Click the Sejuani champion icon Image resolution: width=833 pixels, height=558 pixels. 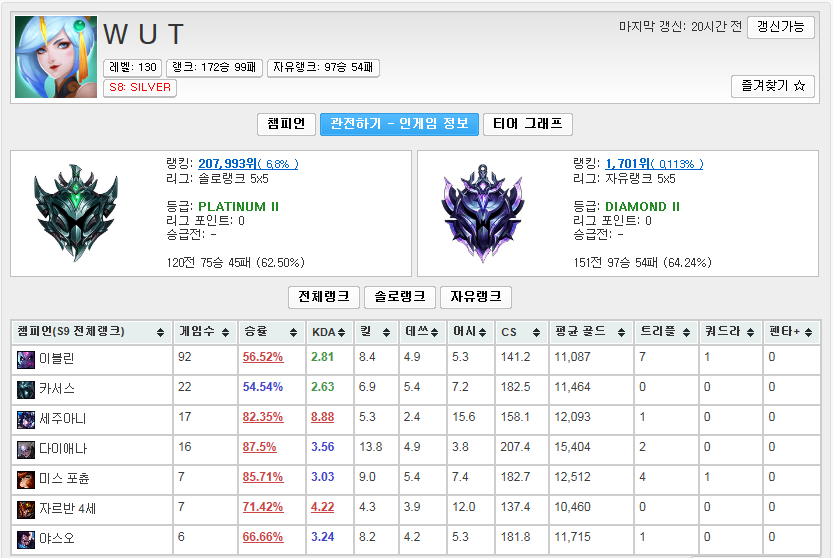click(x=26, y=420)
